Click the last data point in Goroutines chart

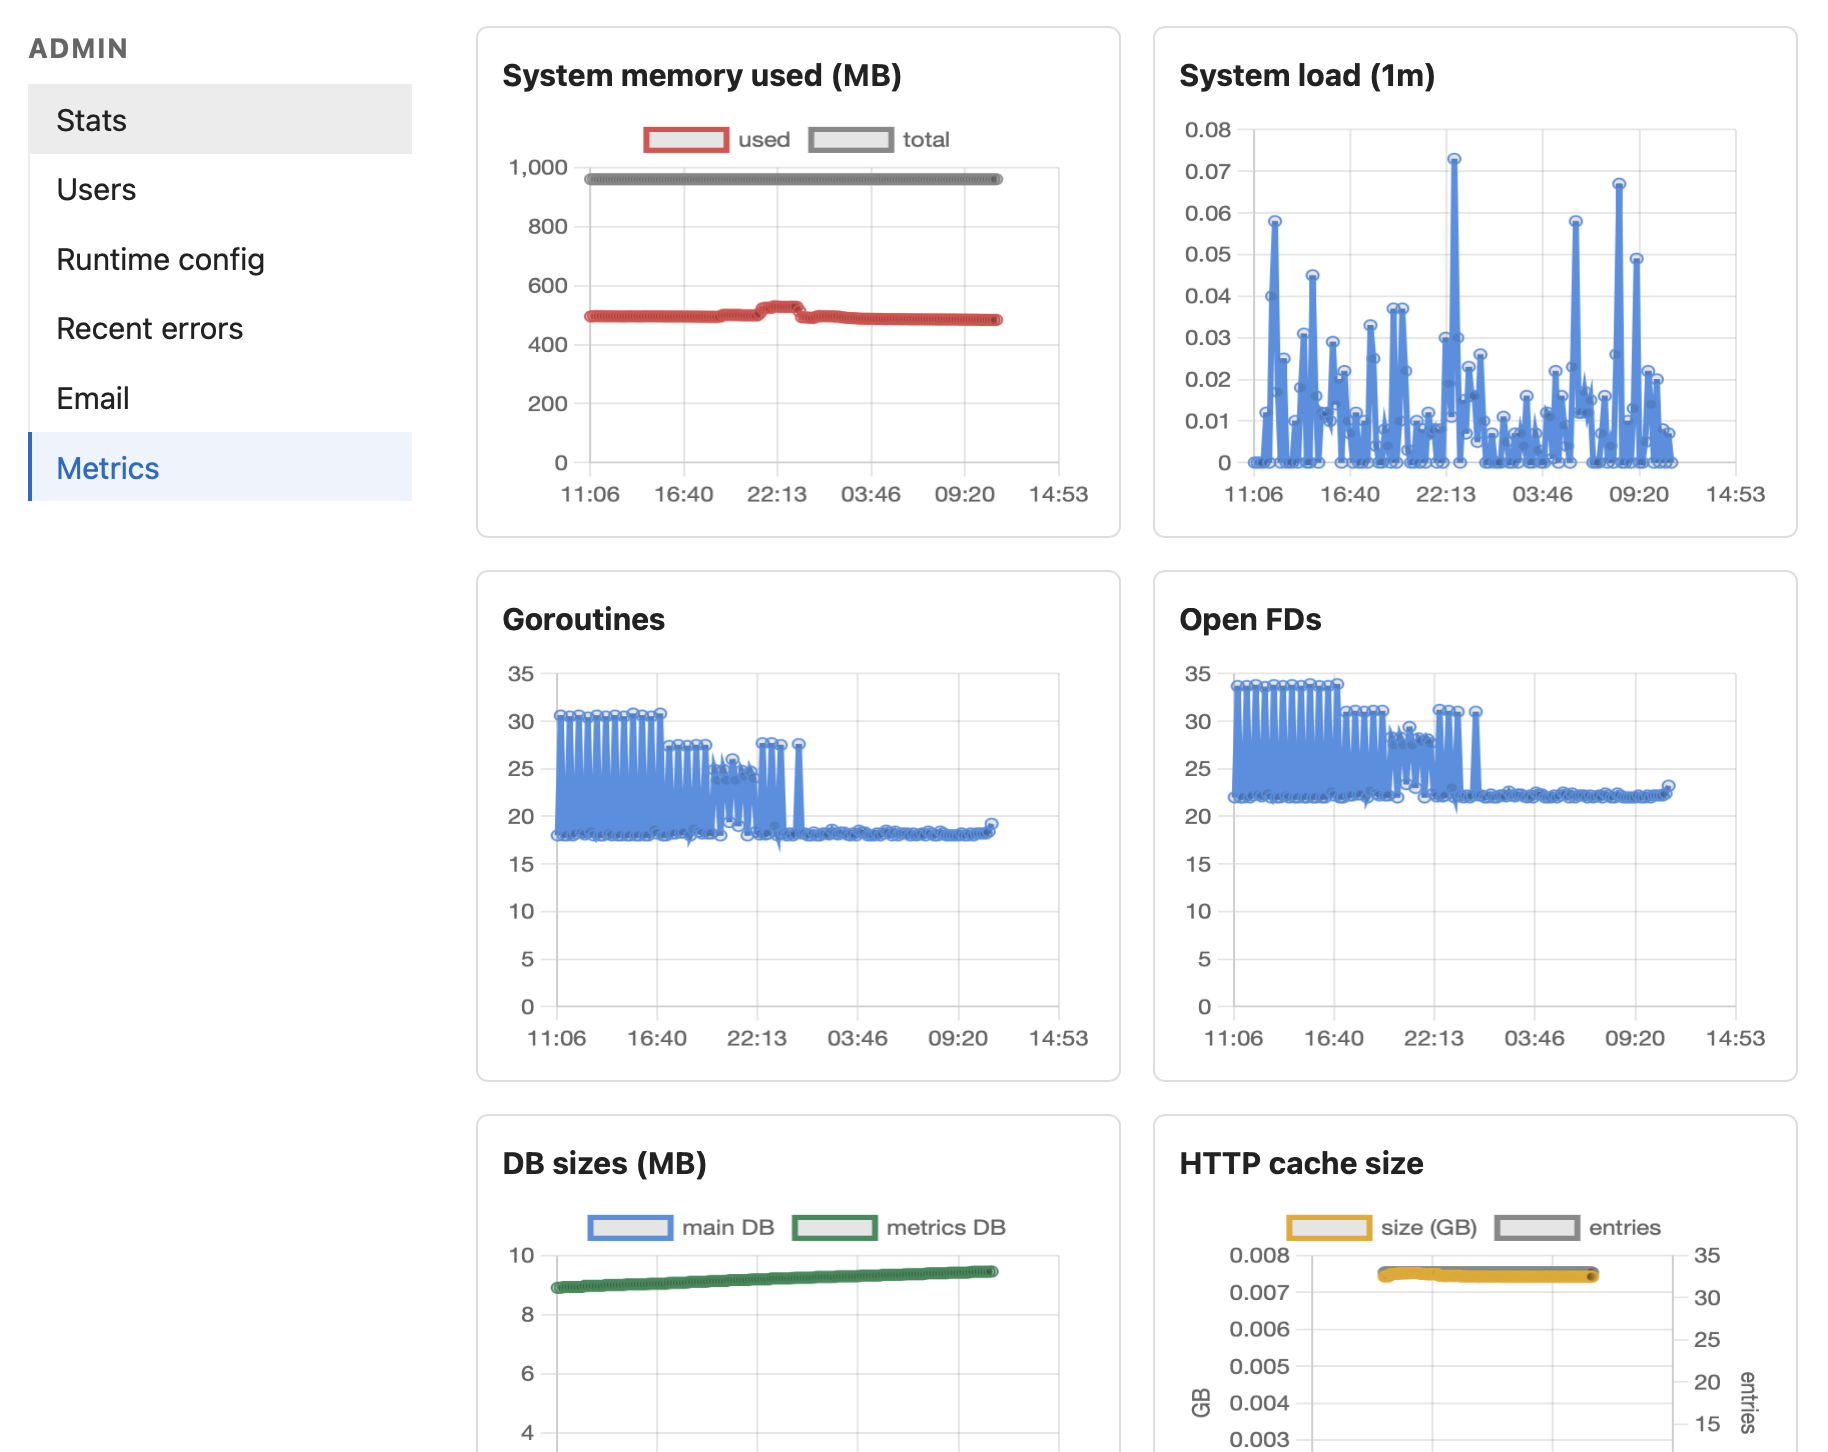991,825
